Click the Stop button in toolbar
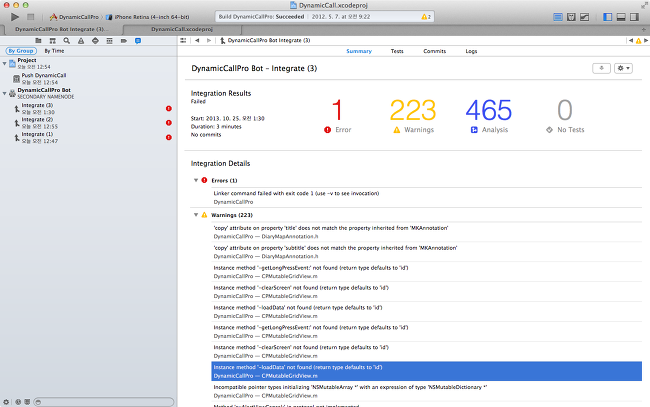The width and height of the screenshot is (650, 407). pos(31,17)
